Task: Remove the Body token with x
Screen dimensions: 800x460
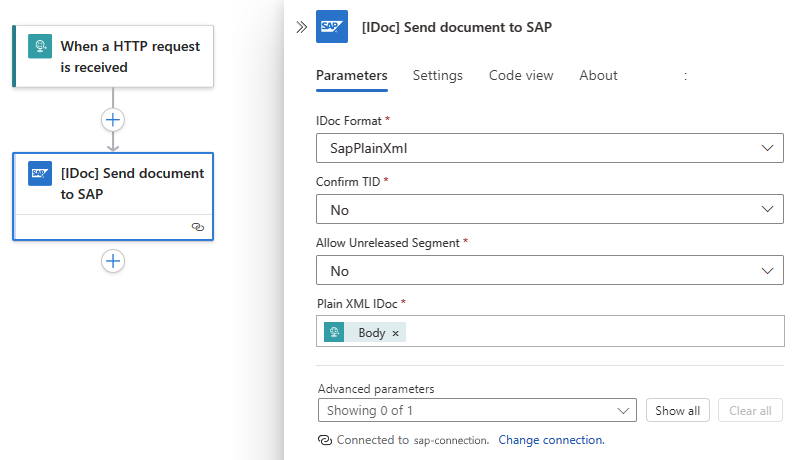Action: (x=395, y=333)
